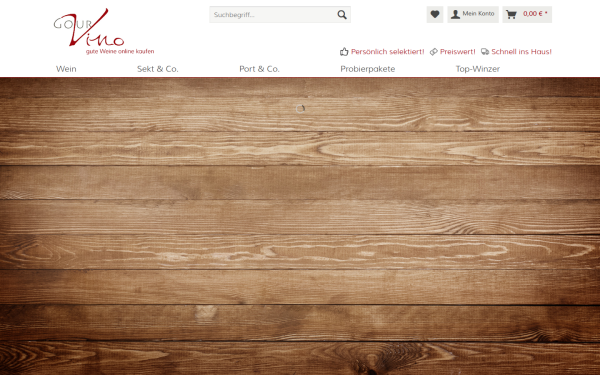
Task: Click the Mein Konto person icon
Action: click(x=455, y=15)
